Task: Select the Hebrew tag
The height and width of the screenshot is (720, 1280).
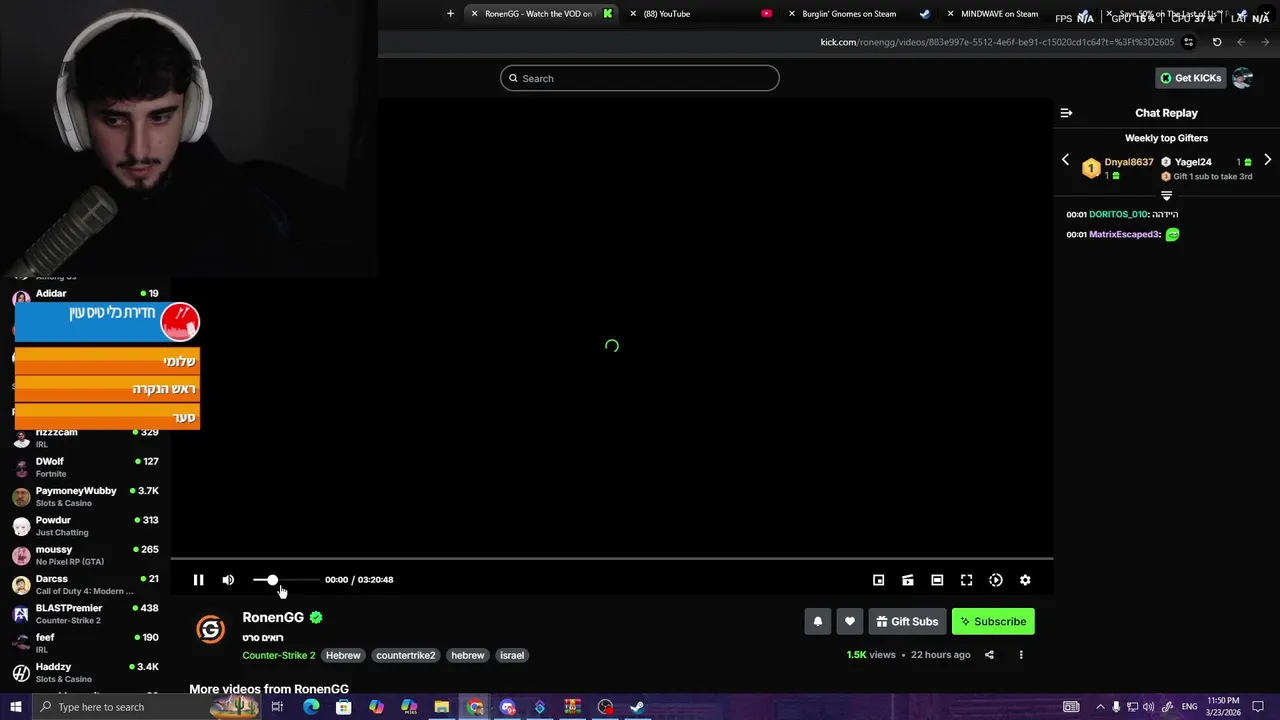Action: pos(343,655)
